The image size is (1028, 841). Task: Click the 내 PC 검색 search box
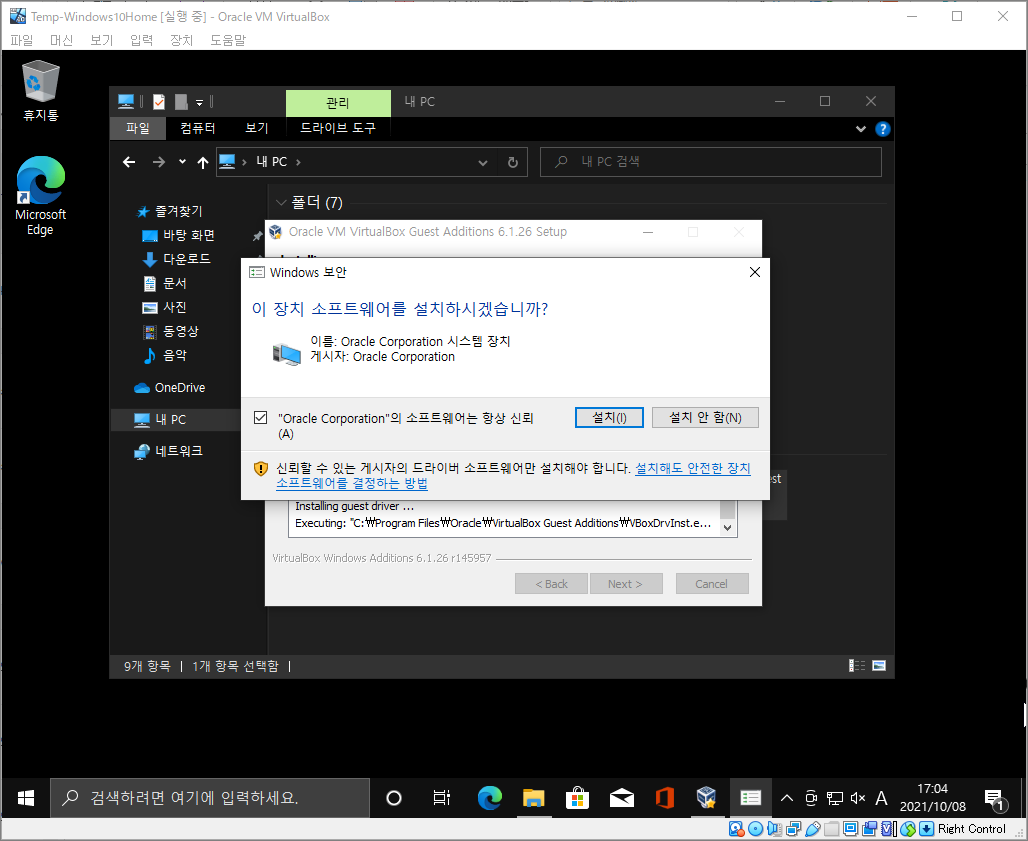tap(711, 162)
